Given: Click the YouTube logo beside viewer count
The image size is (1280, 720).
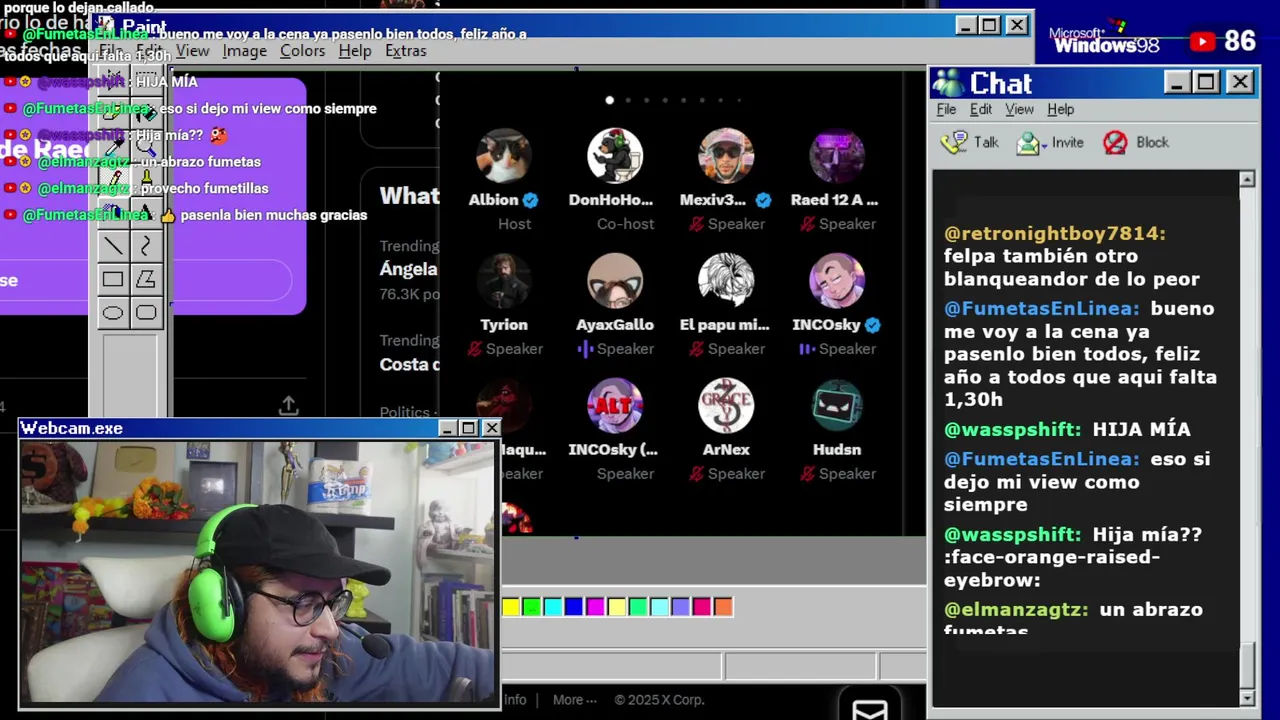Looking at the screenshot, I should tap(1202, 41).
